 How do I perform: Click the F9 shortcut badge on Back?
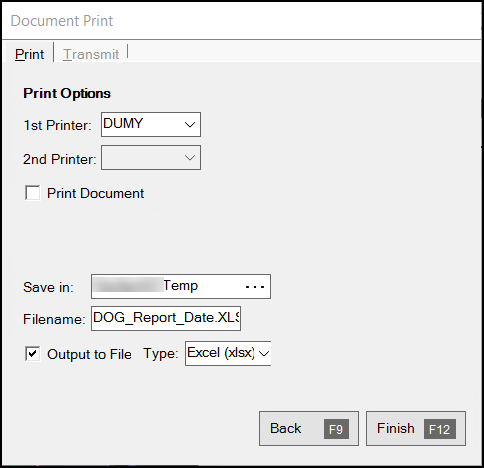336,429
